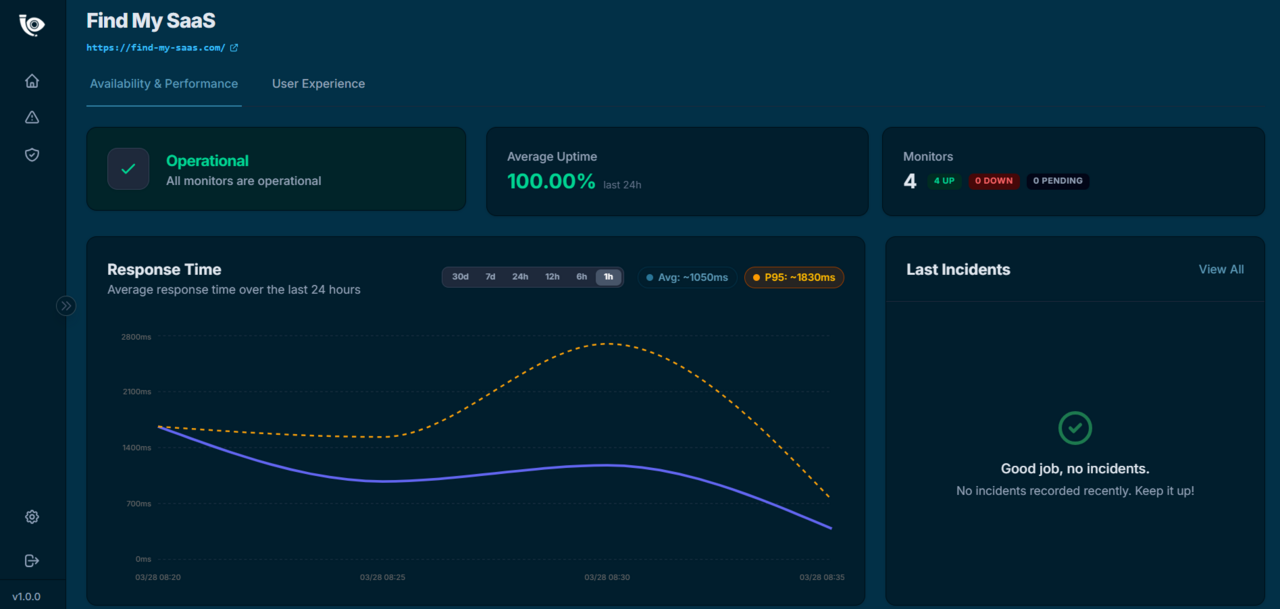The image size is (1280, 609).
Task: Click View All incidents link
Action: click(x=1221, y=269)
